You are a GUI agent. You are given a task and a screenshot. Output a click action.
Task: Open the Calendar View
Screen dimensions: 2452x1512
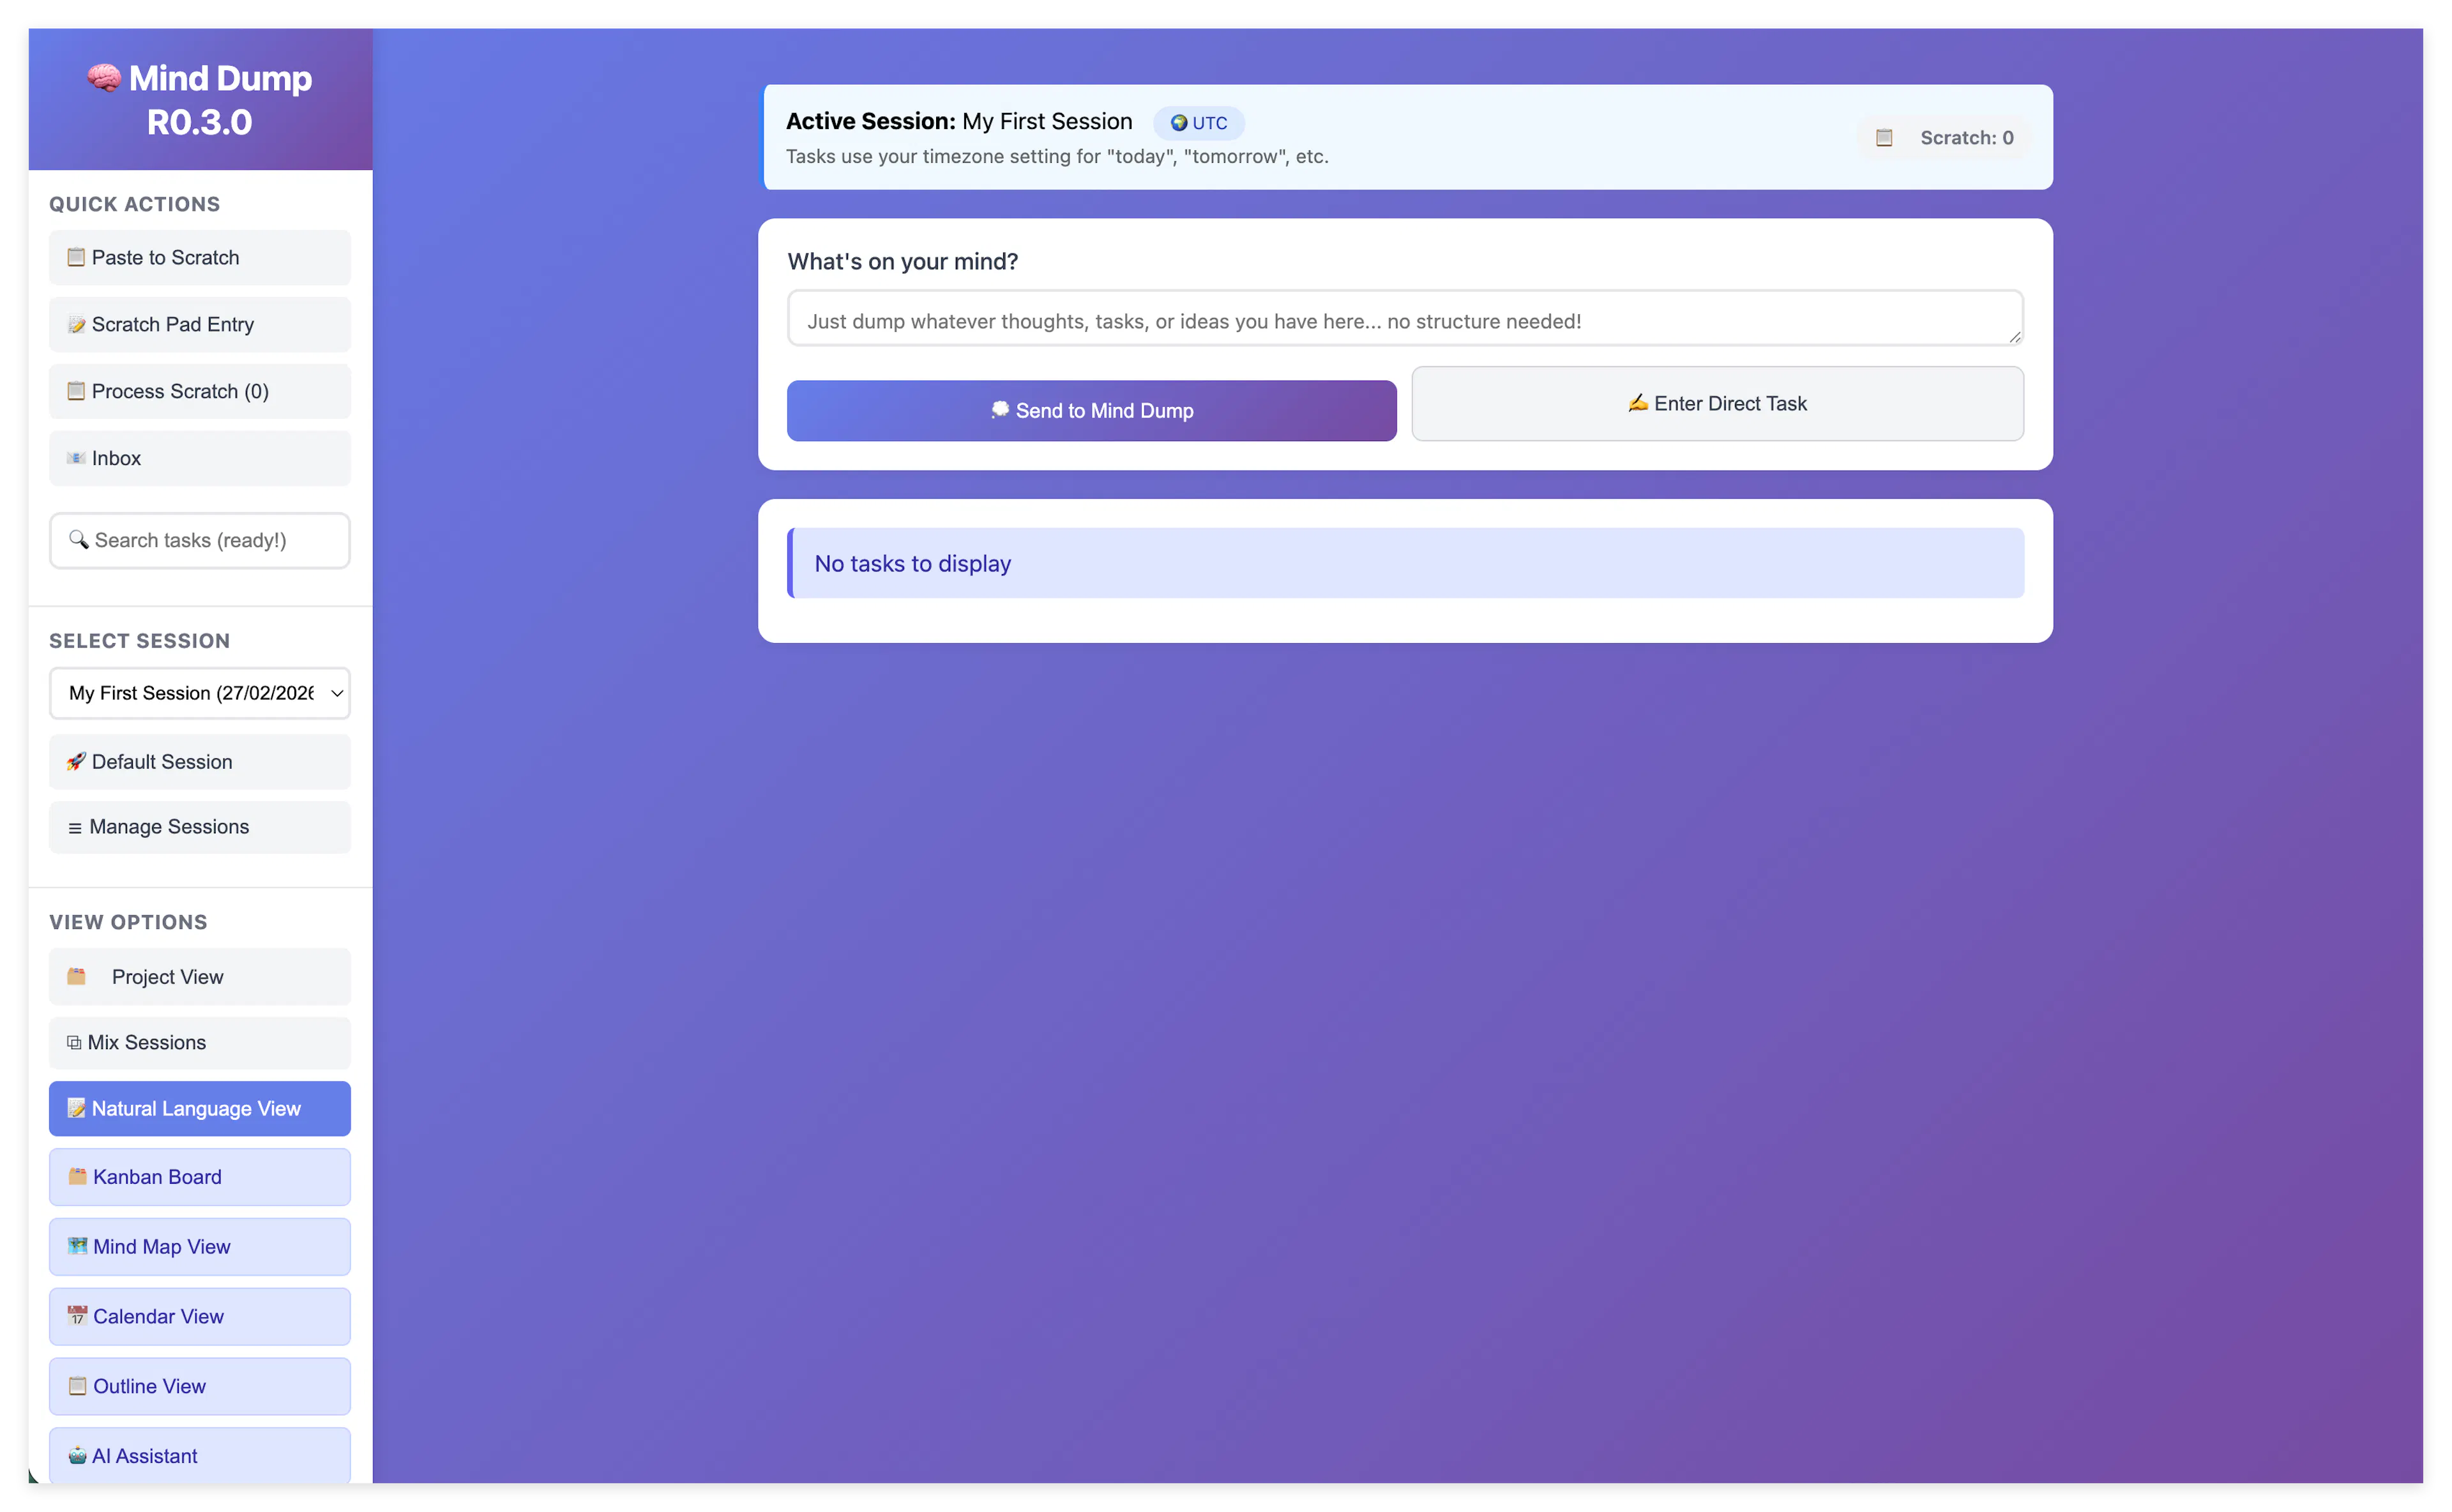[200, 1317]
